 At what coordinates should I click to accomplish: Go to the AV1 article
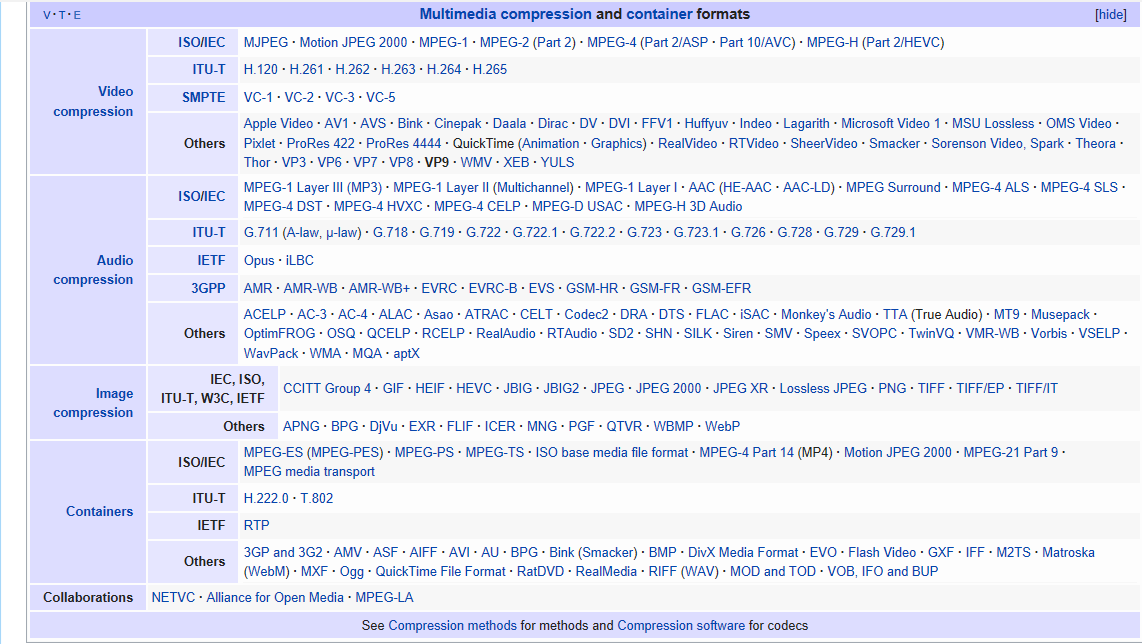336,124
